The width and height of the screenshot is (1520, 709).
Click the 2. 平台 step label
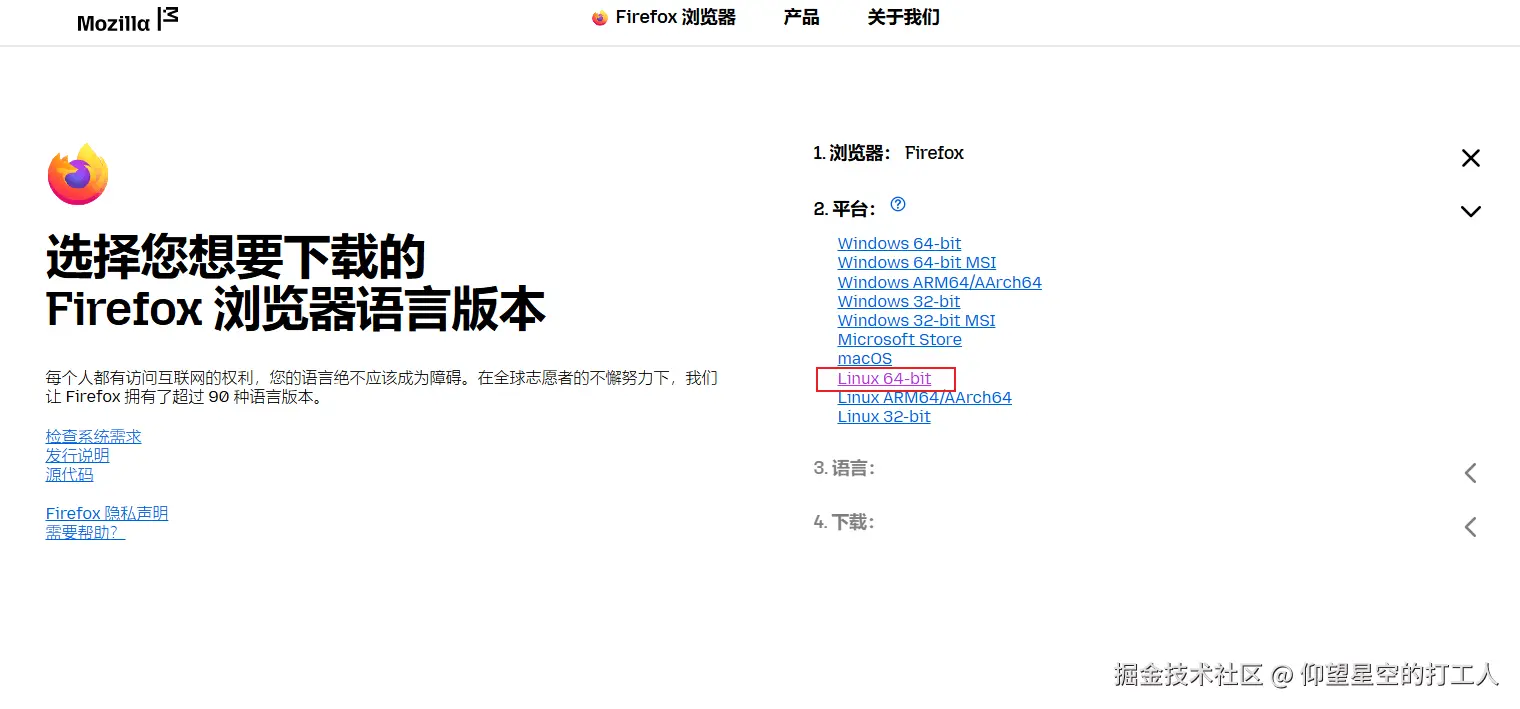click(x=845, y=209)
